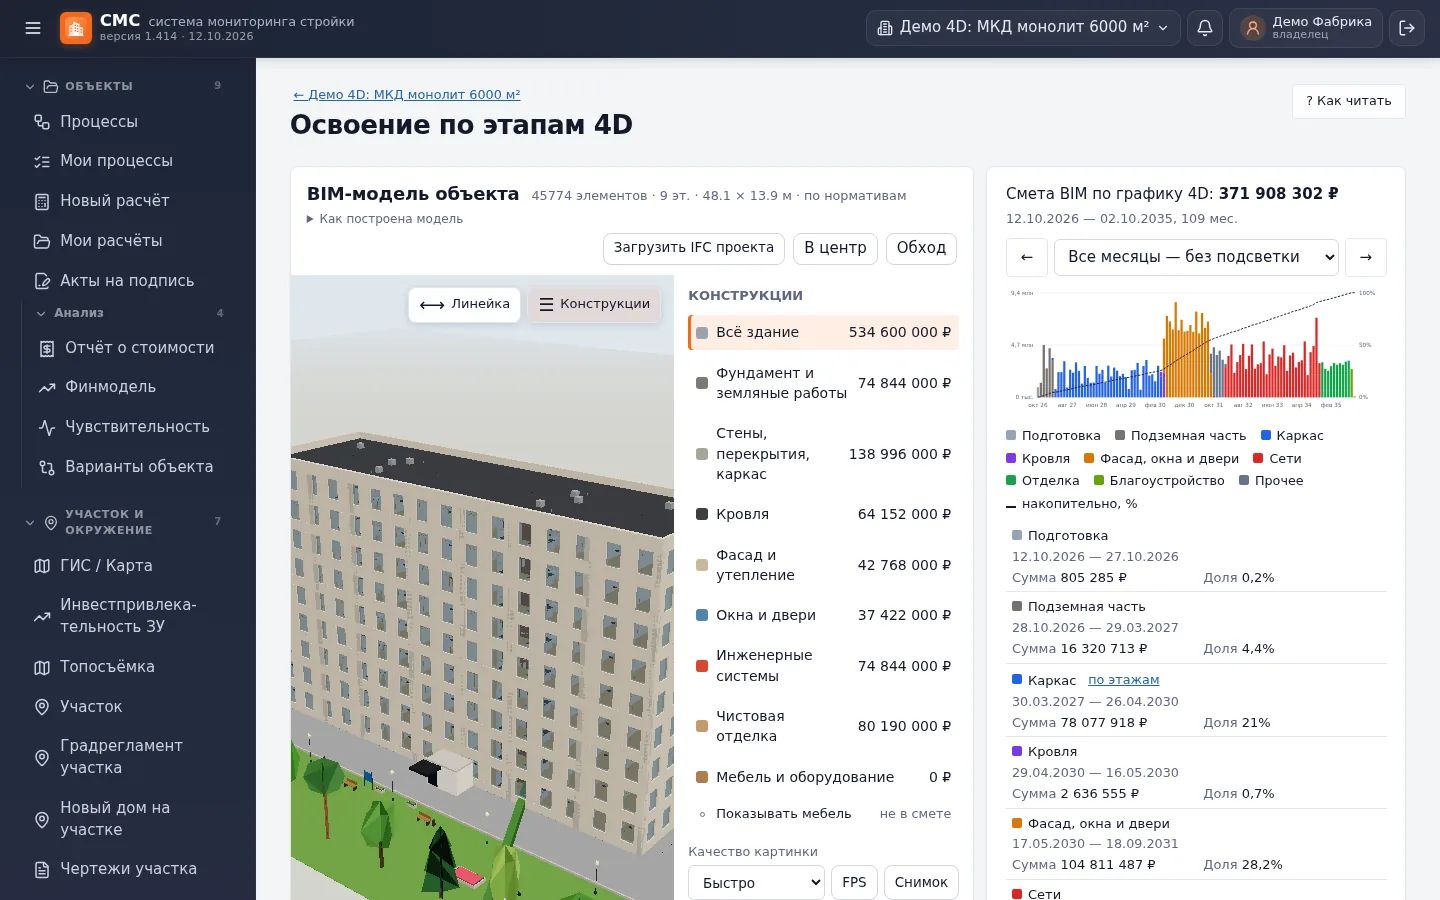This screenshot has height=900, width=1440.
Task: Toggle Подготовка series in chart legend
Action: click(1053, 436)
